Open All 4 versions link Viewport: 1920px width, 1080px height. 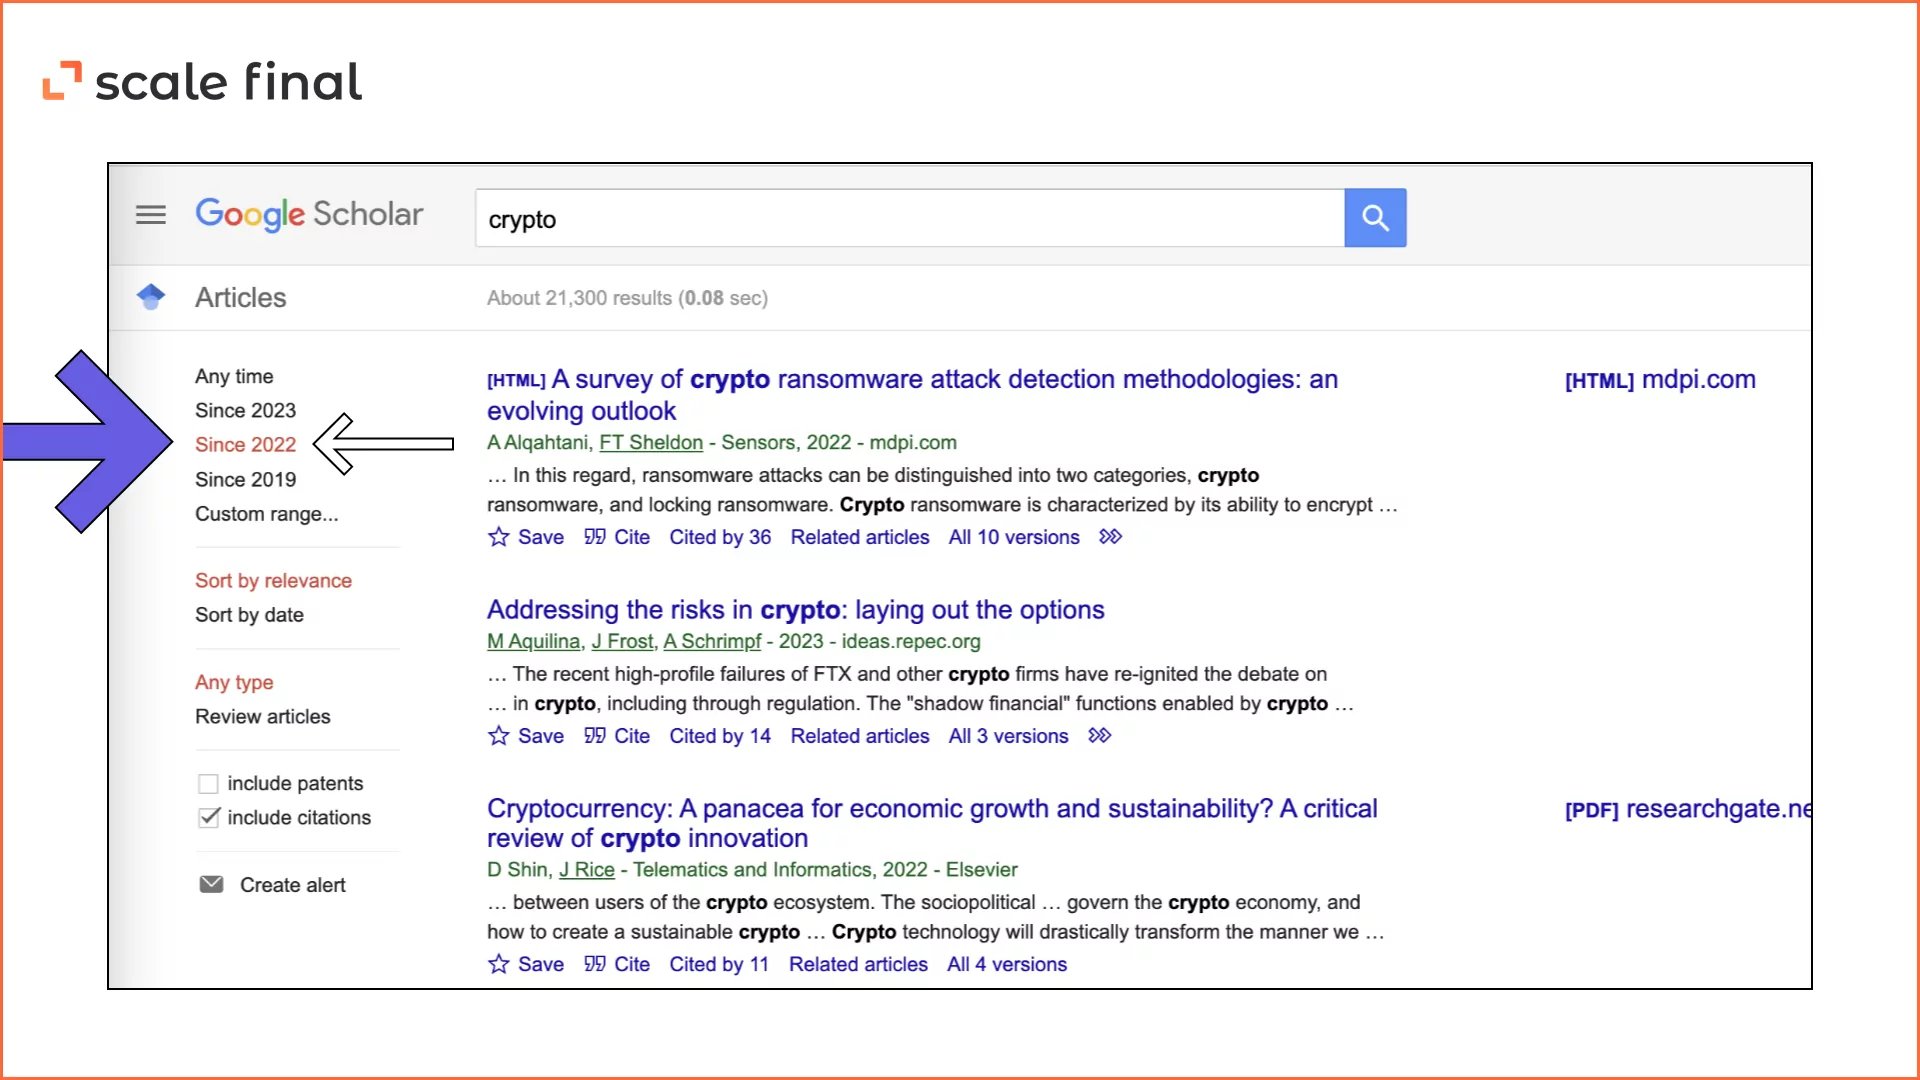1007,964
